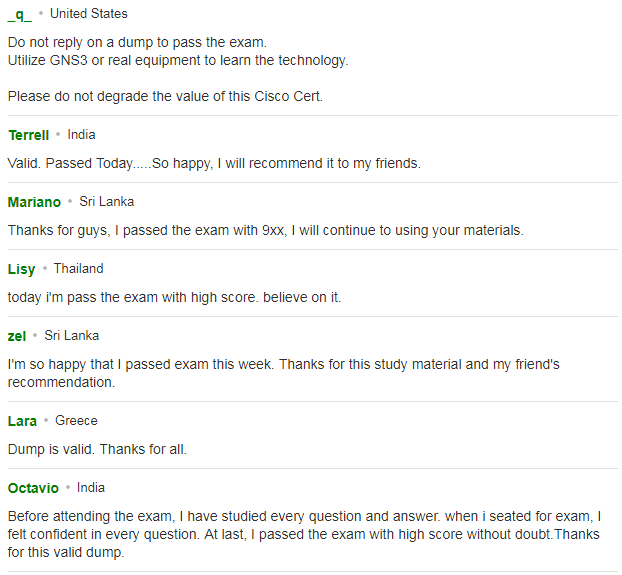
Task: Click the 'Dump is valid' comment text
Action: (97, 450)
